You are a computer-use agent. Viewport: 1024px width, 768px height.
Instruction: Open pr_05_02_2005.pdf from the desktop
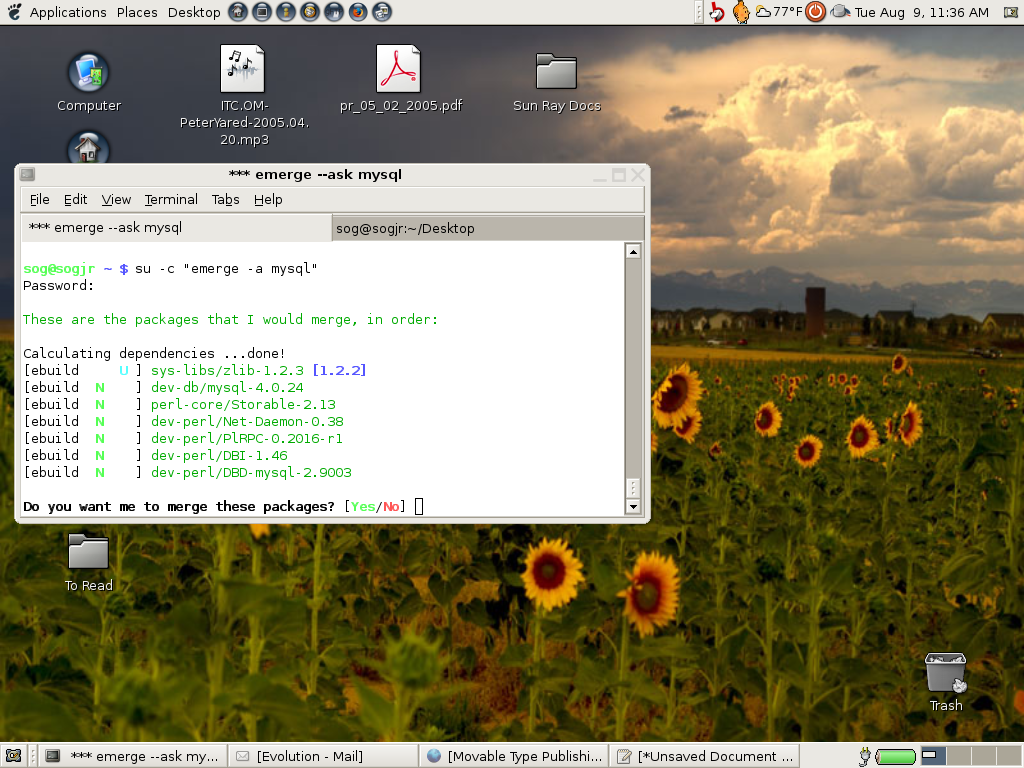(399, 70)
